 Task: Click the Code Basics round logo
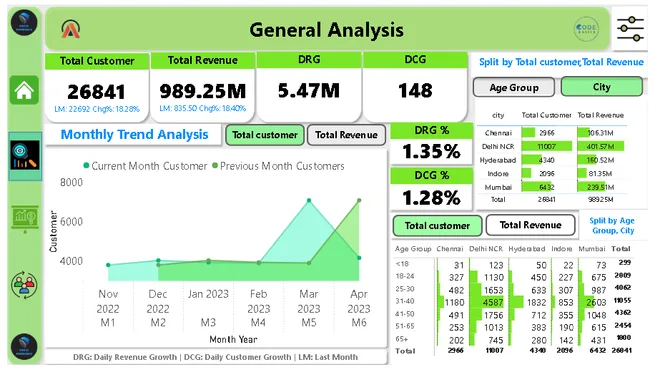(x=586, y=29)
